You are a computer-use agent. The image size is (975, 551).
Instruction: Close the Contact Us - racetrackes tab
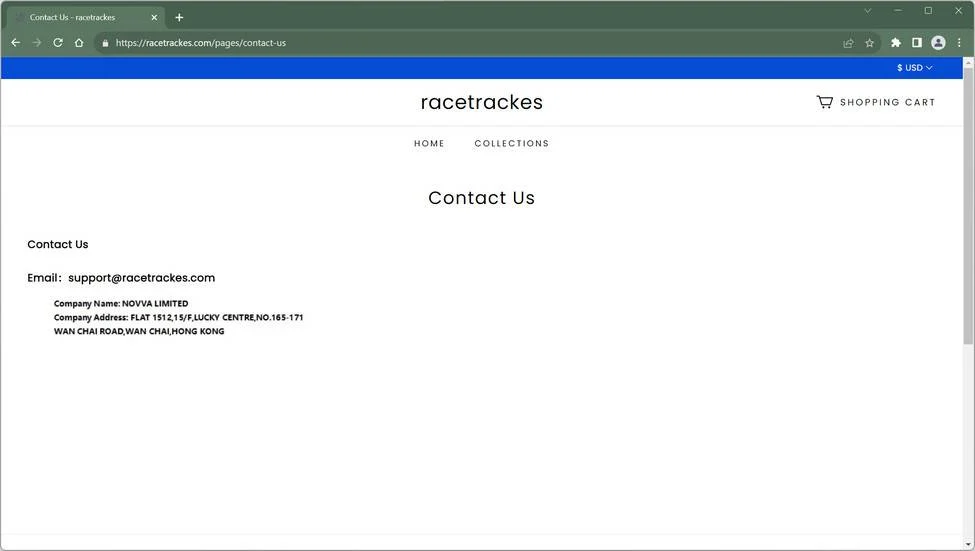tap(154, 17)
